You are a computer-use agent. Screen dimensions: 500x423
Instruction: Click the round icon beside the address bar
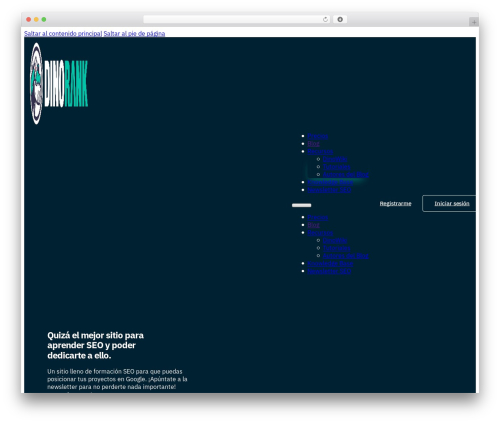coord(340,20)
